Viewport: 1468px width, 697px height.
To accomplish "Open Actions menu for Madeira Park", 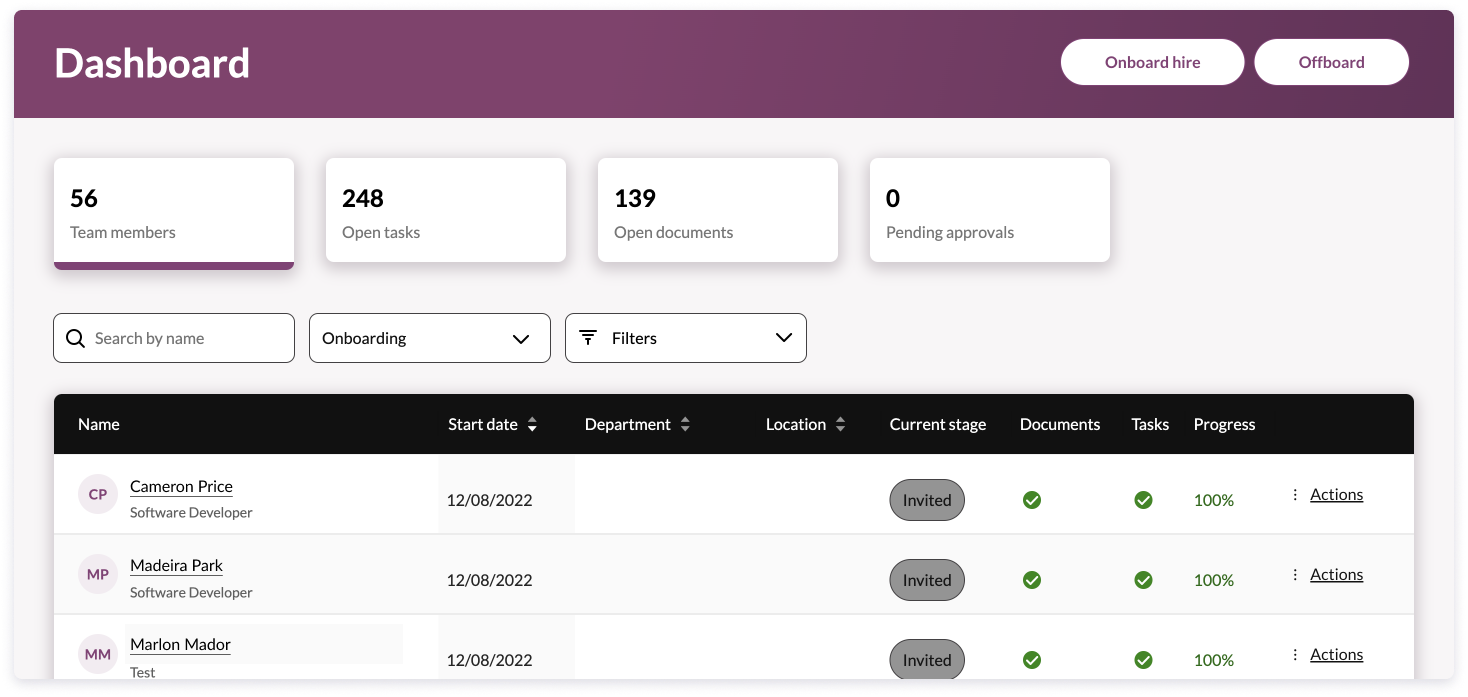I will 1336,575.
